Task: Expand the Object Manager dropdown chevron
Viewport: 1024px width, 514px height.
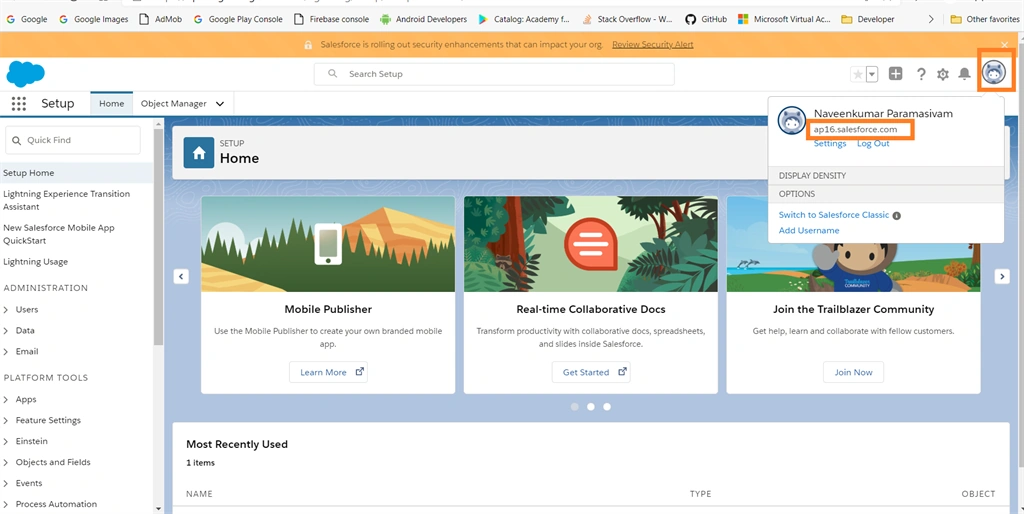Action: click(x=219, y=104)
